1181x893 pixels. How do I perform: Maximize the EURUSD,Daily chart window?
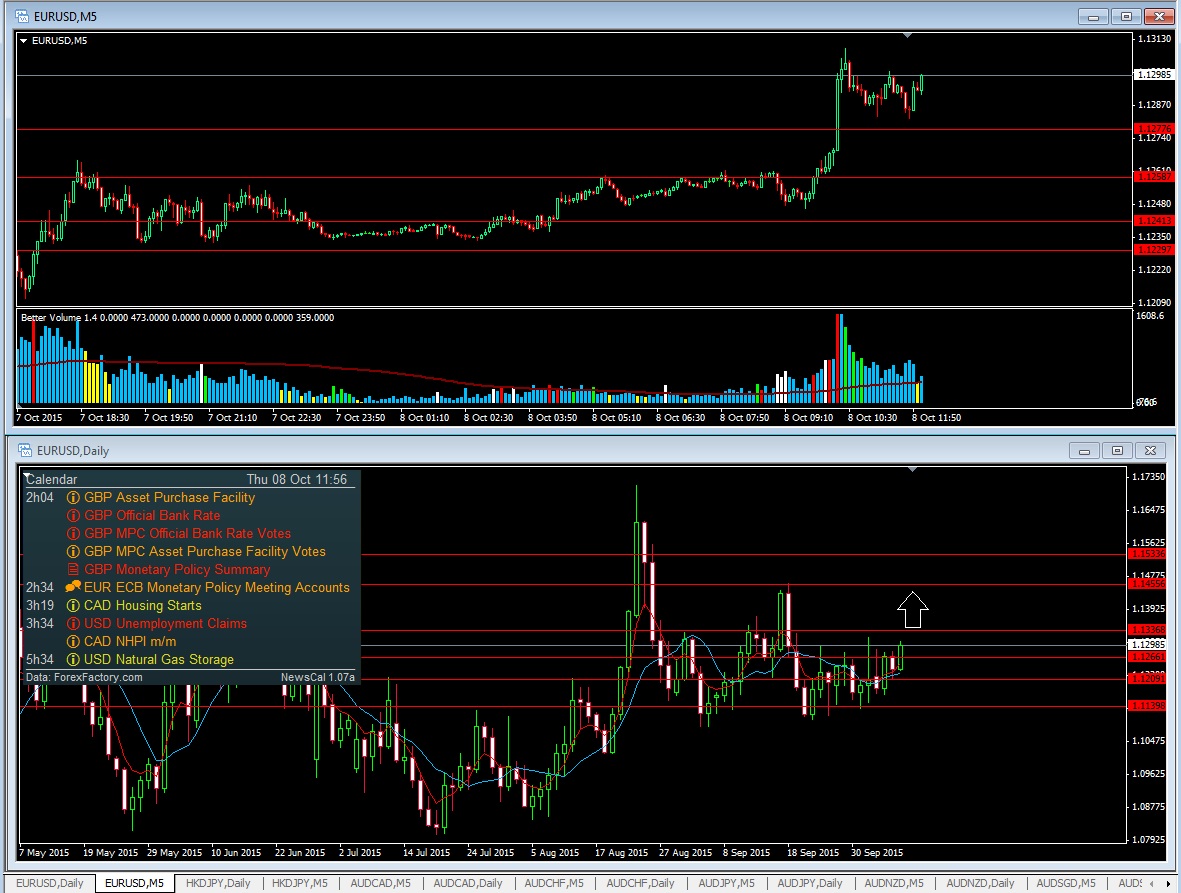click(x=1117, y=450)
